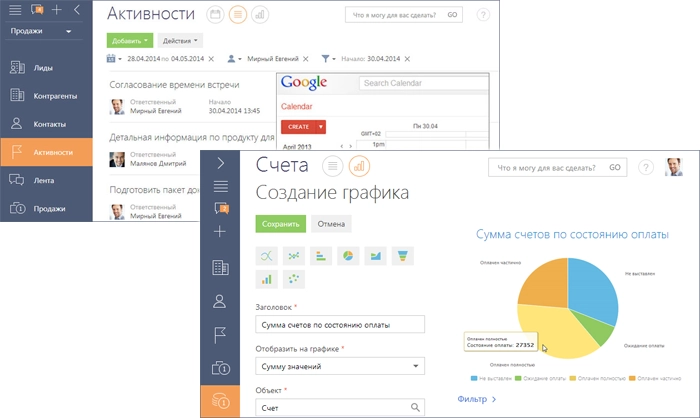The width and height of the screenshot is (700, 418).
Task: Open the date period filter calendar icon
Action: coord(113,59)
